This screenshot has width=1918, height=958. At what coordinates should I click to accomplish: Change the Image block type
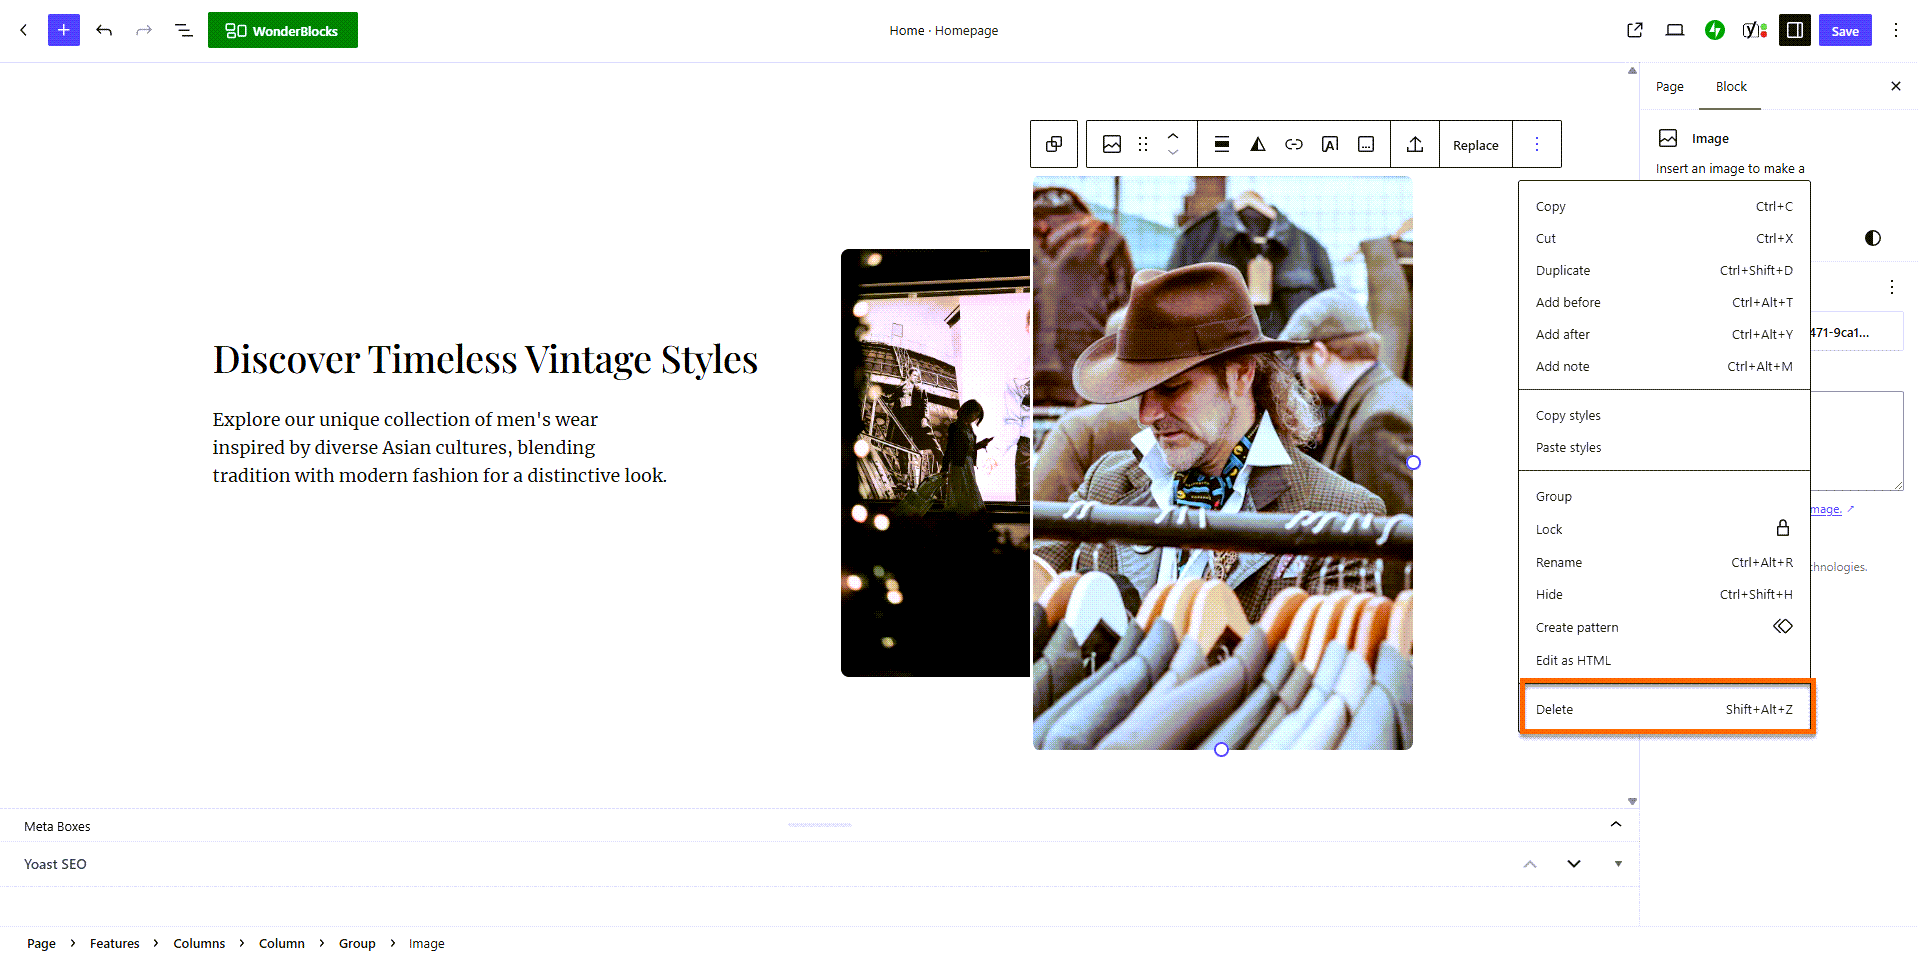coord(1112,144)
